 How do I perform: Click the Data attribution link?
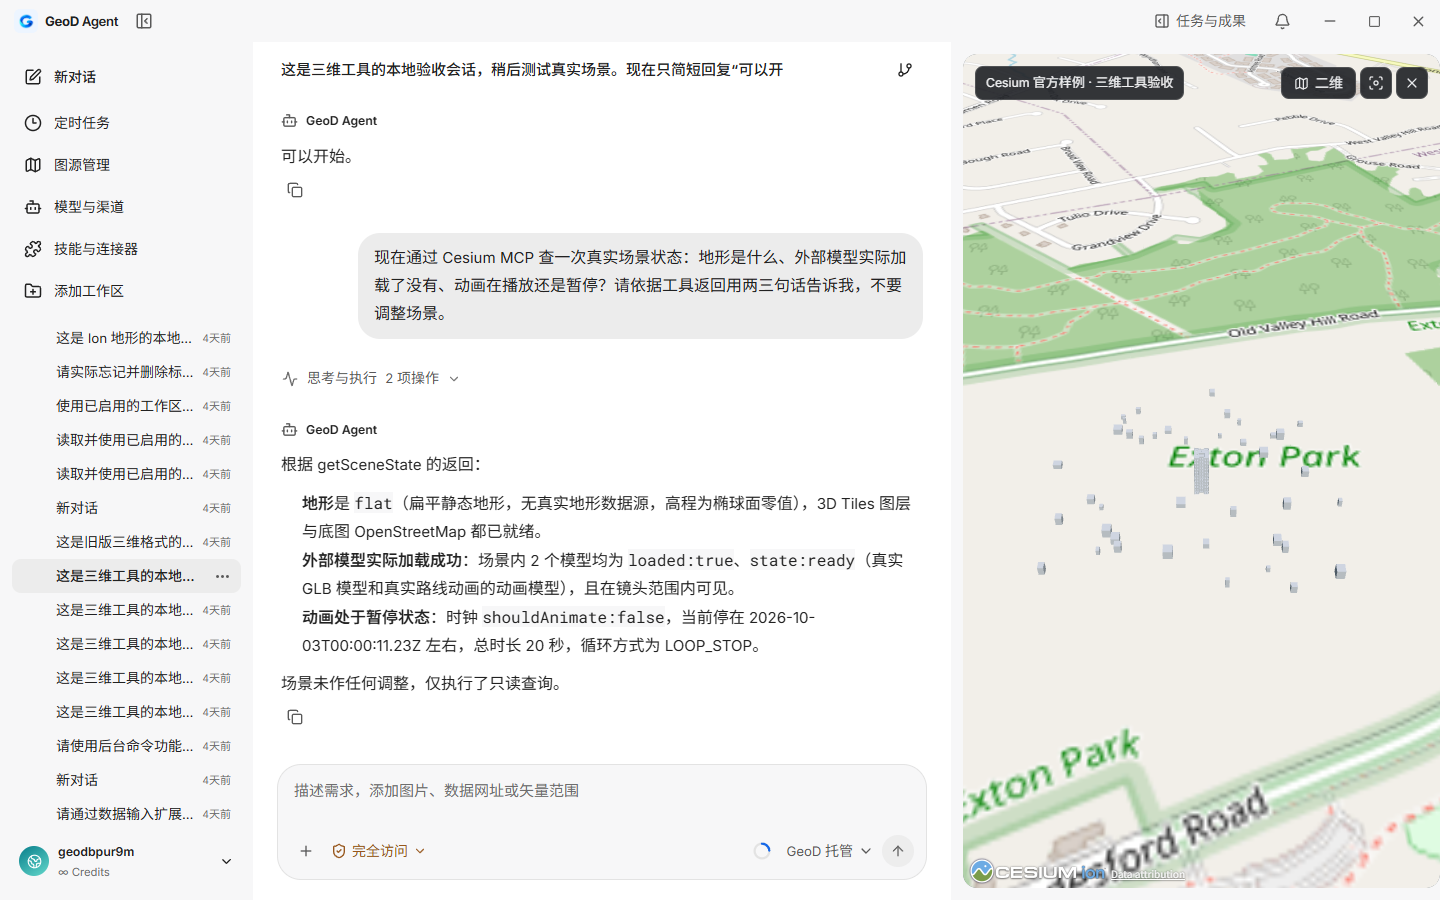[x=1147, y=874]
